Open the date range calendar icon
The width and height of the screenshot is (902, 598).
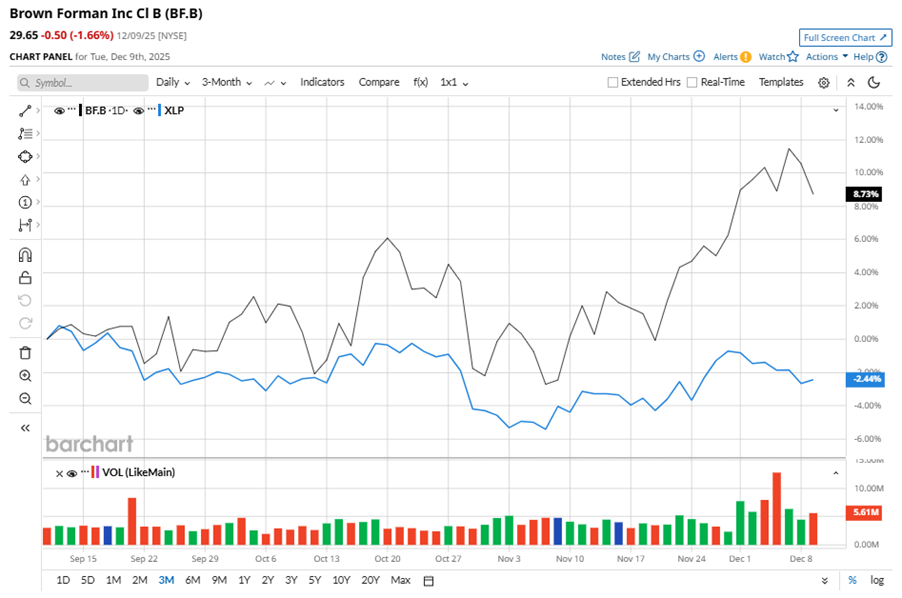(429, 581)
